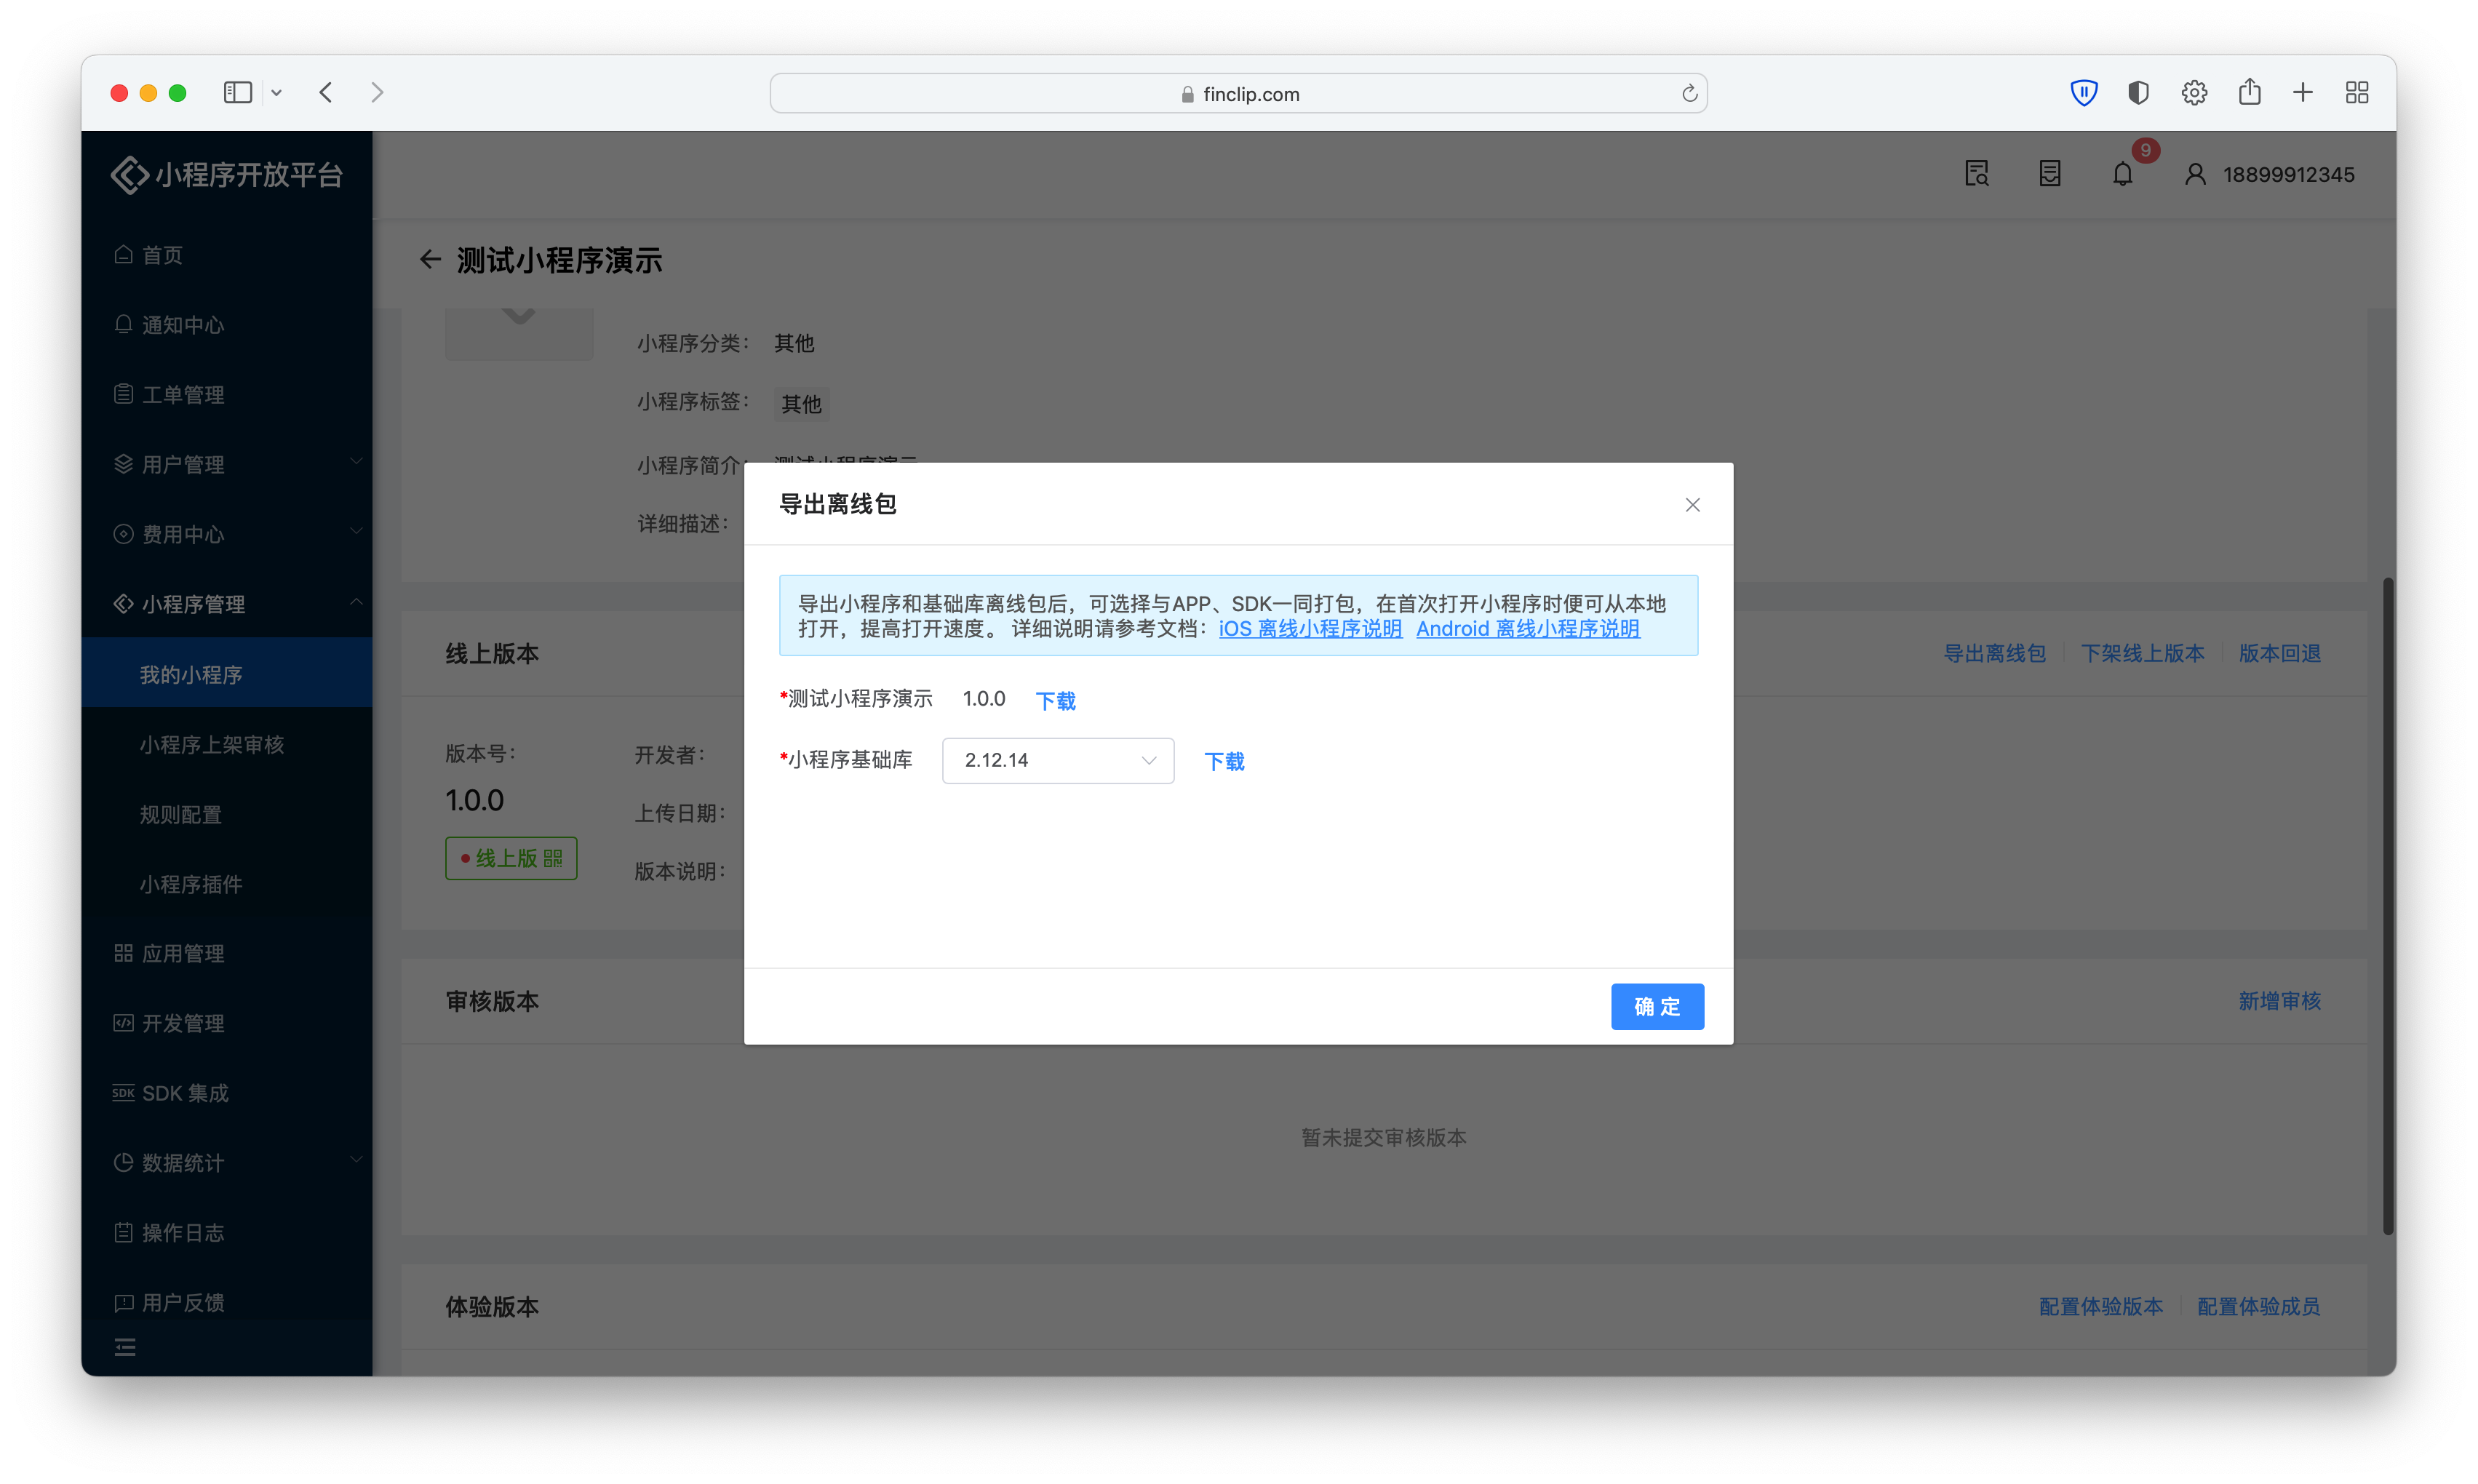2478x1484 pixels.
Task: Open Android 离线小程序说明 link
Action: click(x=1527, y=629)
